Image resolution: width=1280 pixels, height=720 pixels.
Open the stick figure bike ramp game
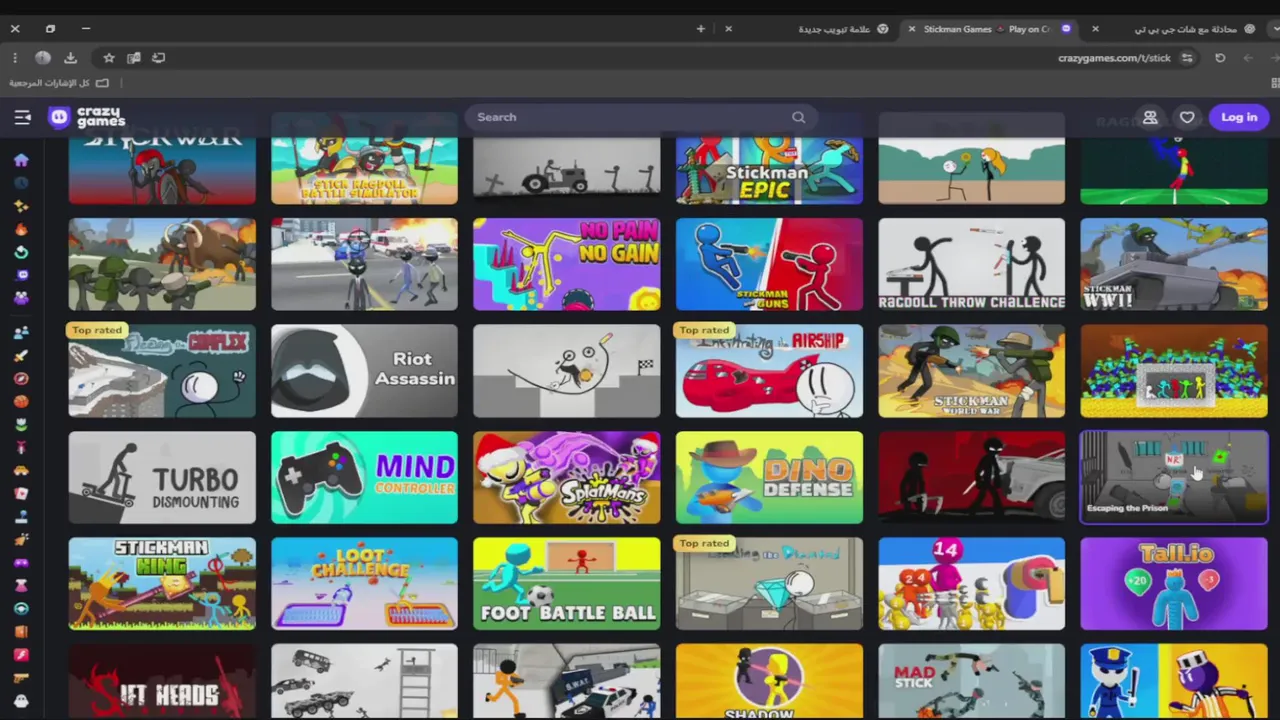pos(567,371)
